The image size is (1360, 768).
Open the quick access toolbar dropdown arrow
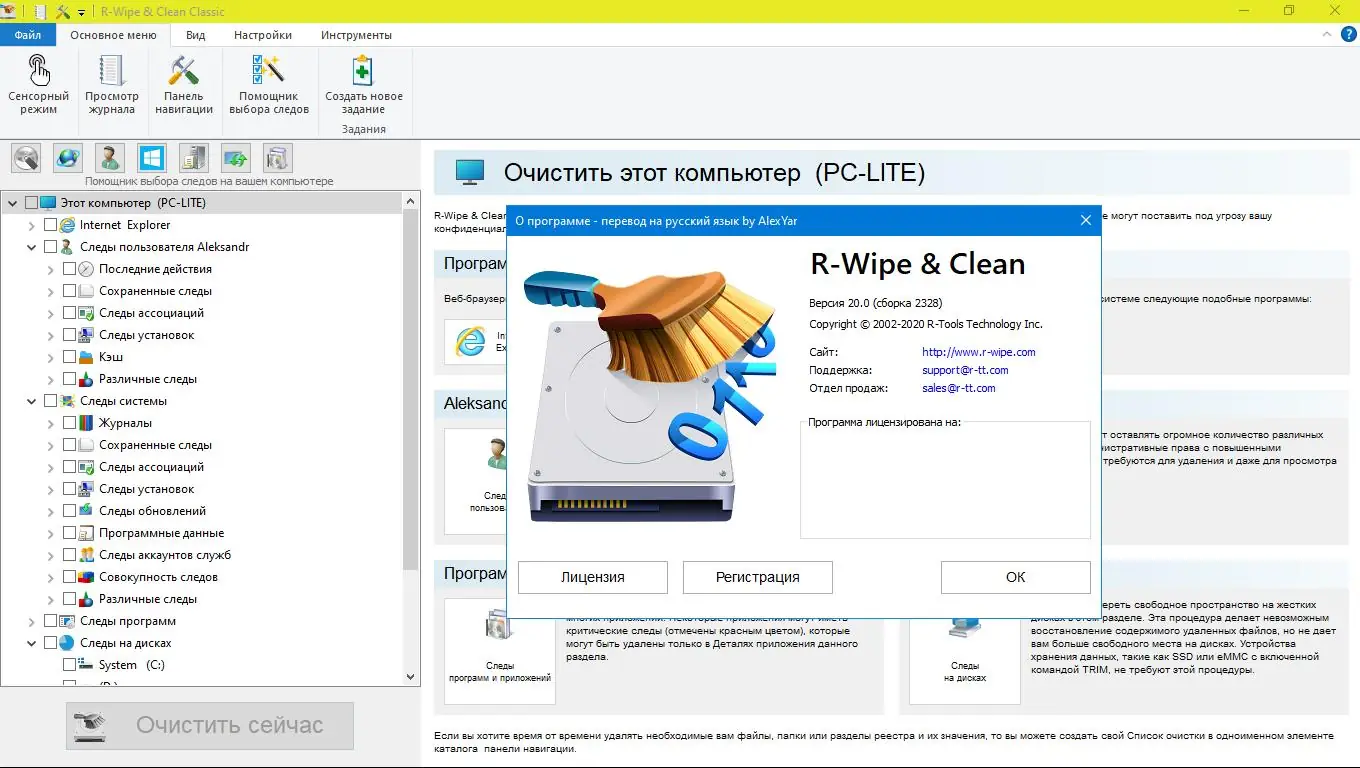click(82, 12)
